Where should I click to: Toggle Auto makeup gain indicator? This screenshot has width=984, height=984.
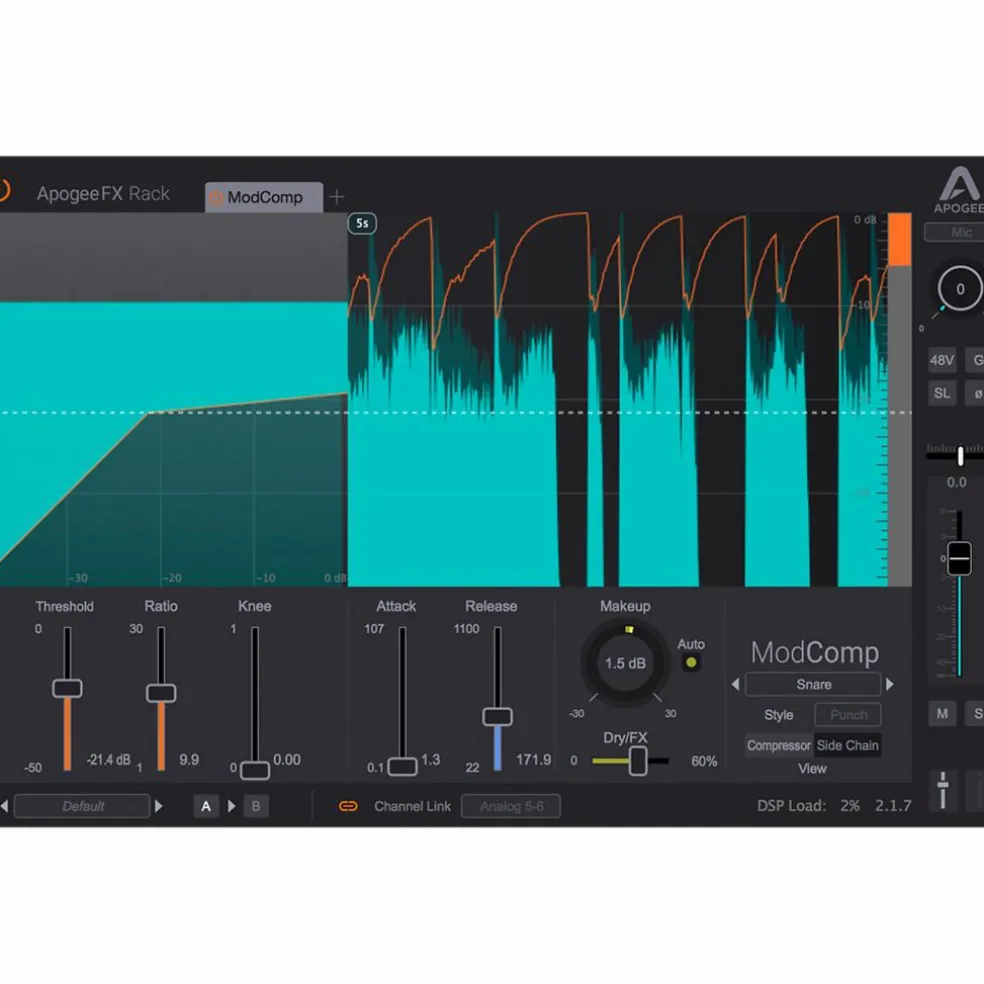click(x=691, y=663)
